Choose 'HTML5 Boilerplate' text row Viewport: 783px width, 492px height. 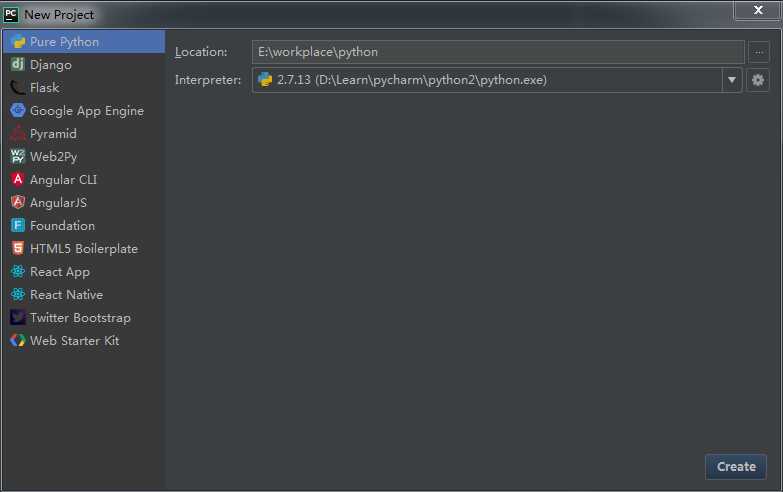[84, 248]
